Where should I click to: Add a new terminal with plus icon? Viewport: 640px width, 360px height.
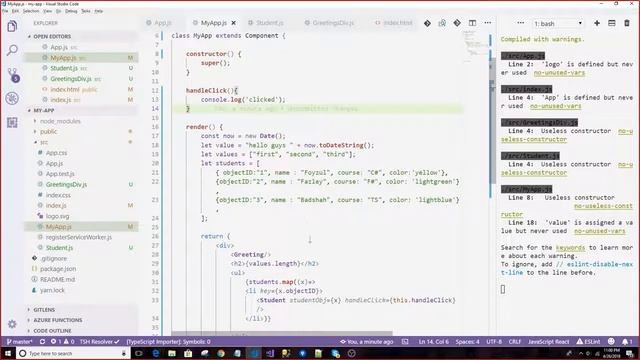coord(597,23)
